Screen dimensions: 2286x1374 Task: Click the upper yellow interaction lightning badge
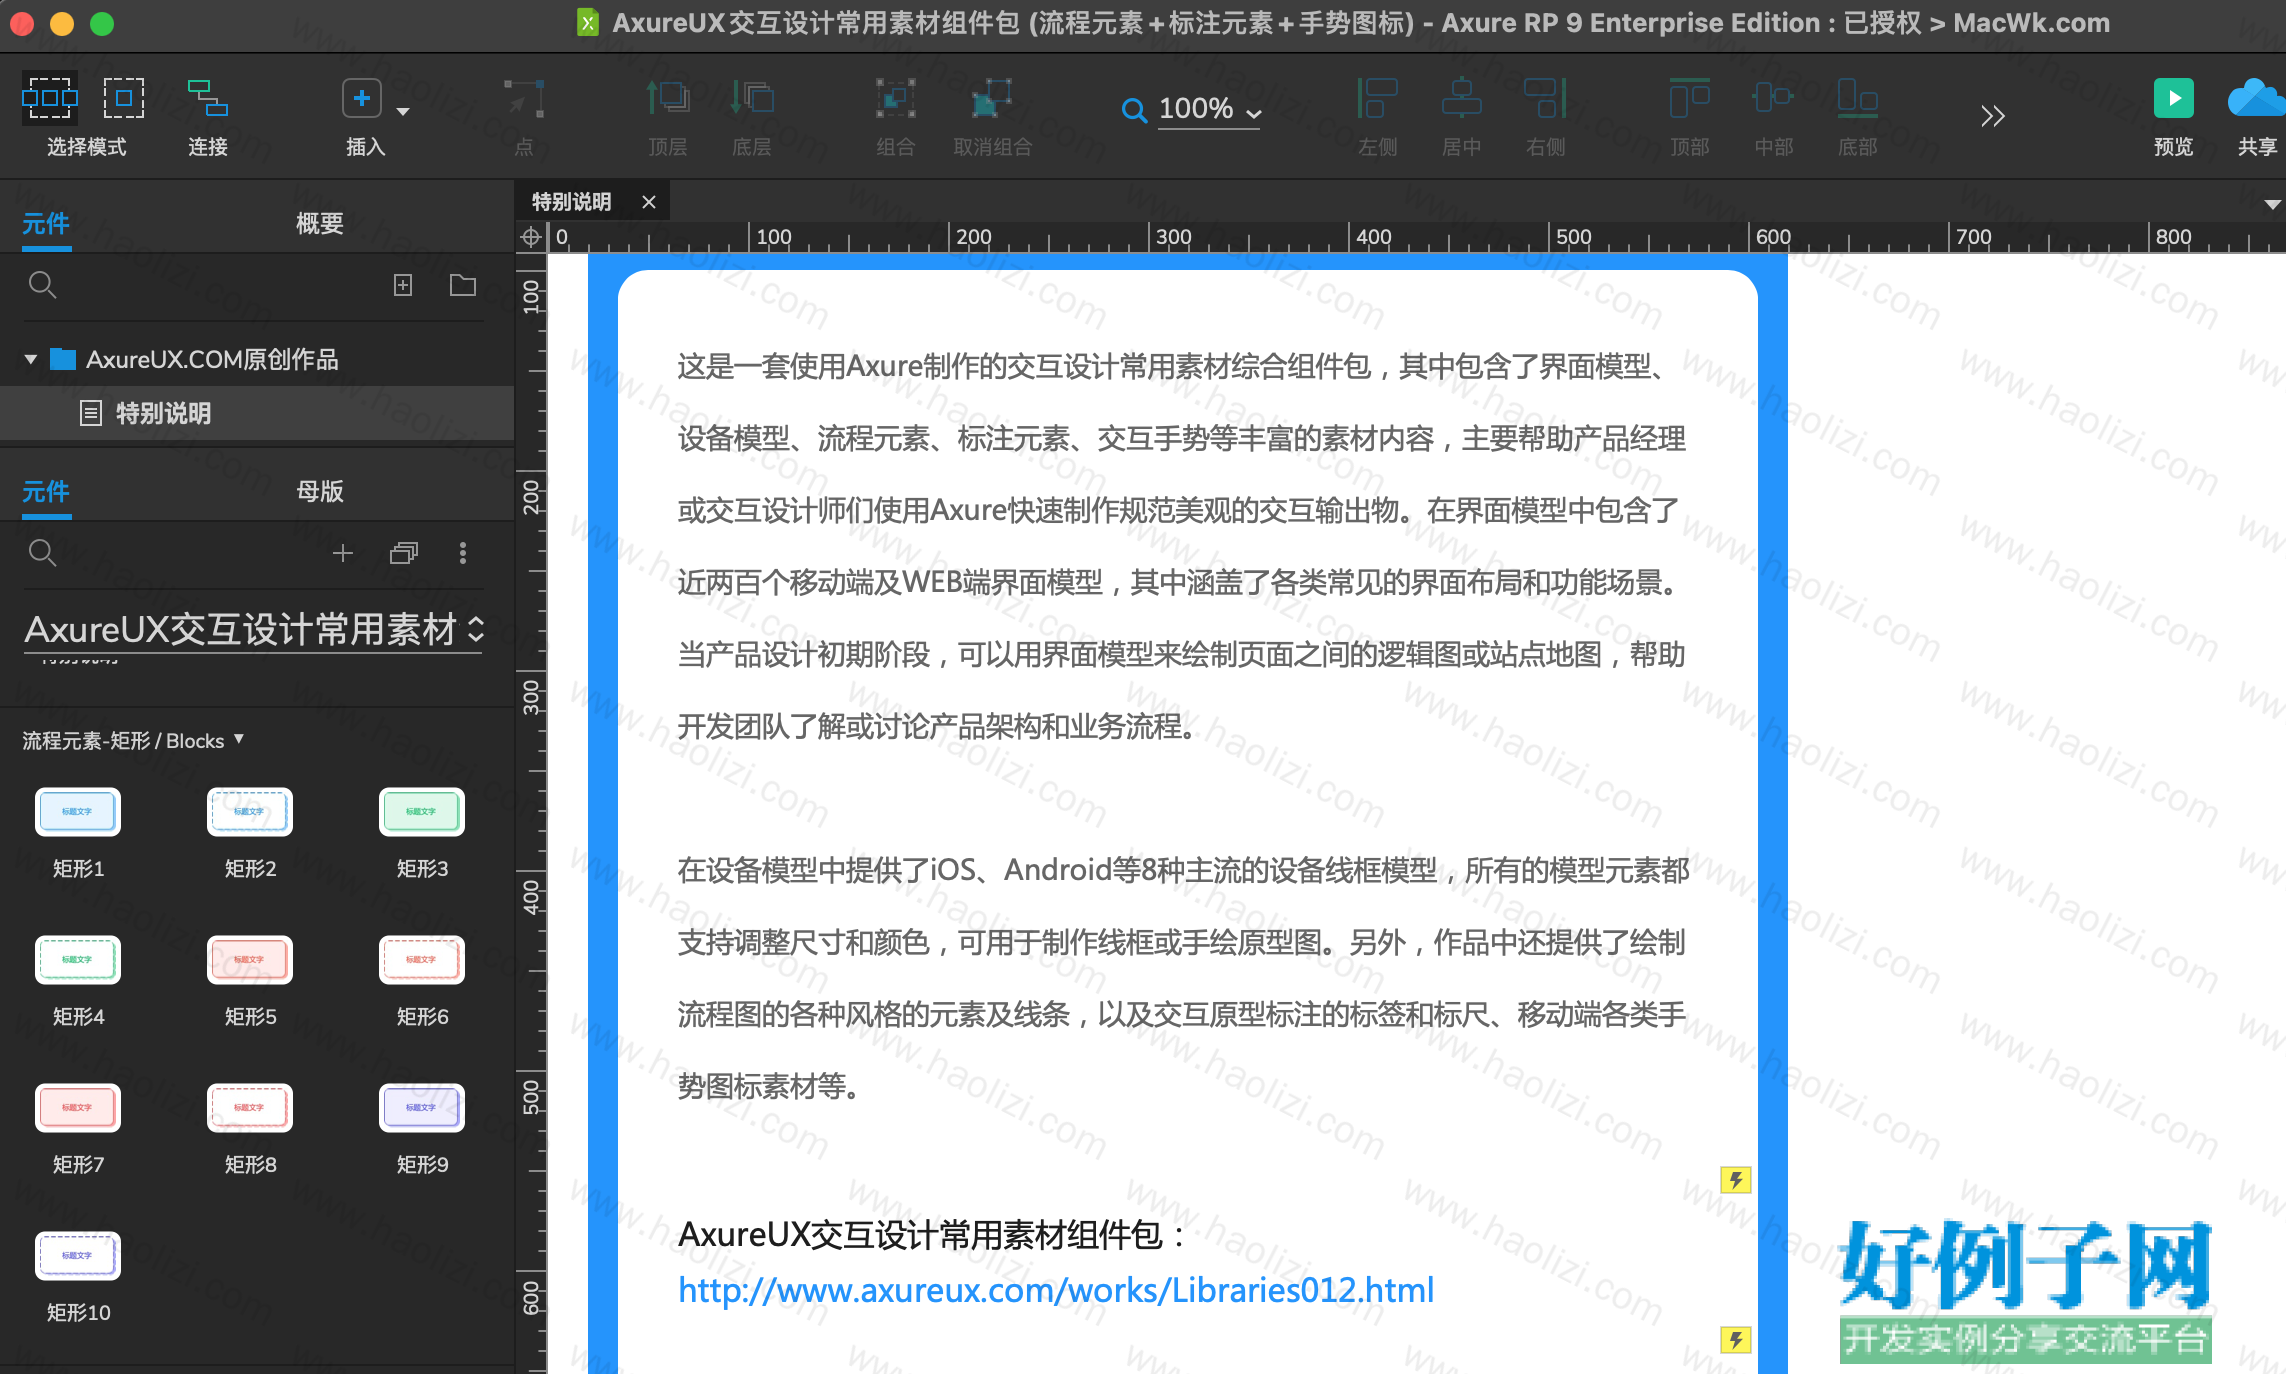1735,1180
